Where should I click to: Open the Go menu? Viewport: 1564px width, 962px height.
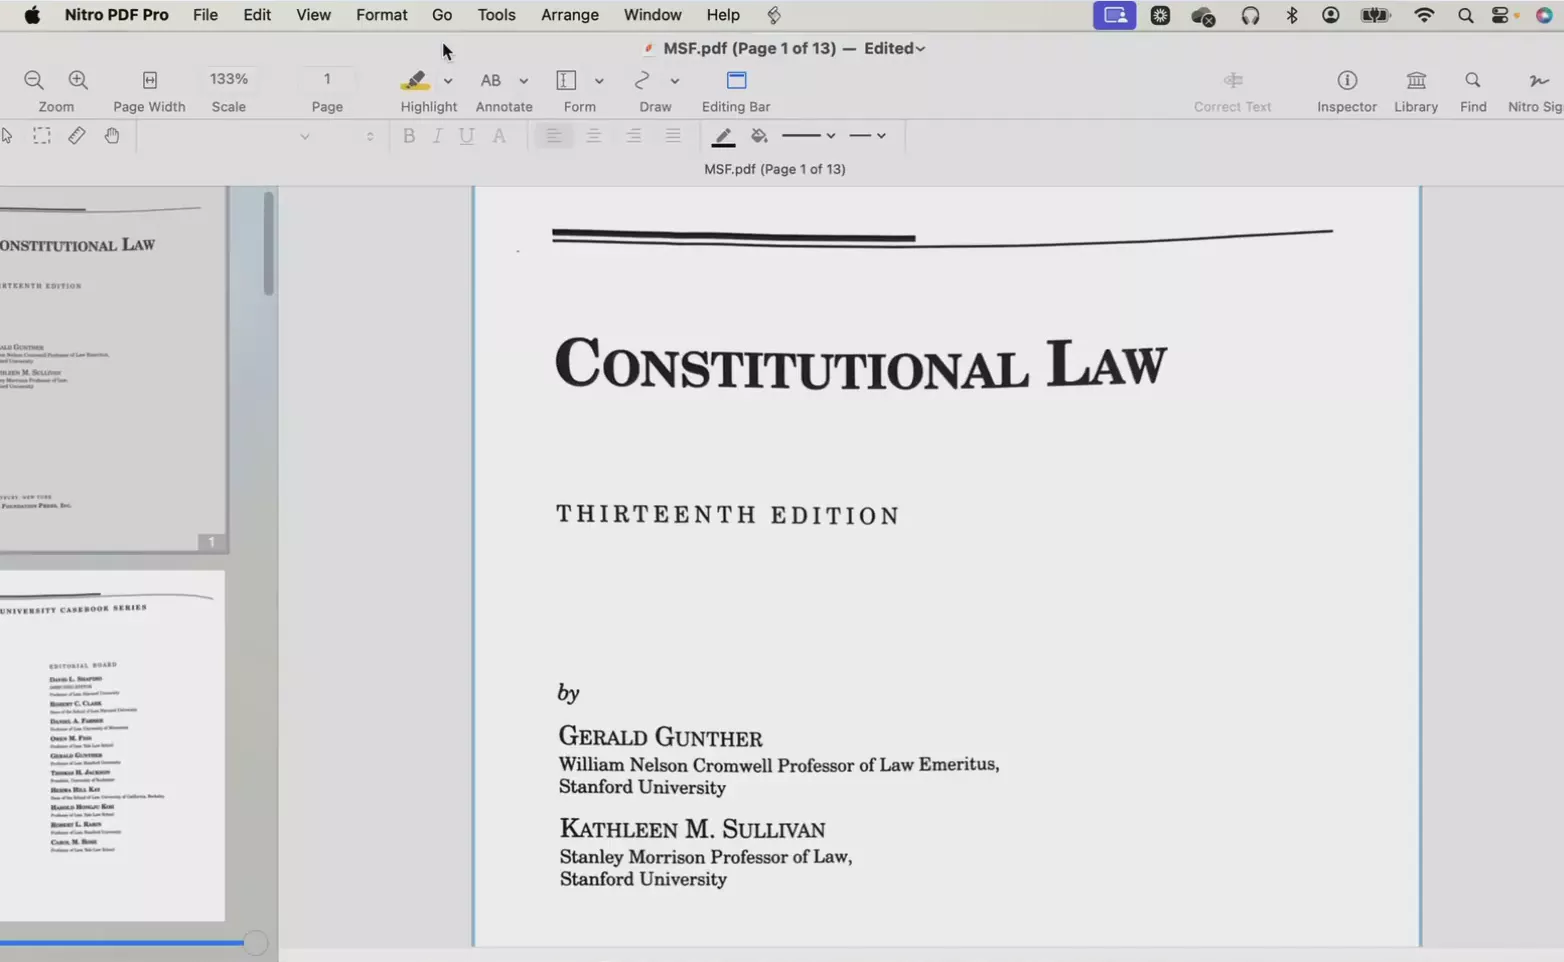(x=442, y=15)
